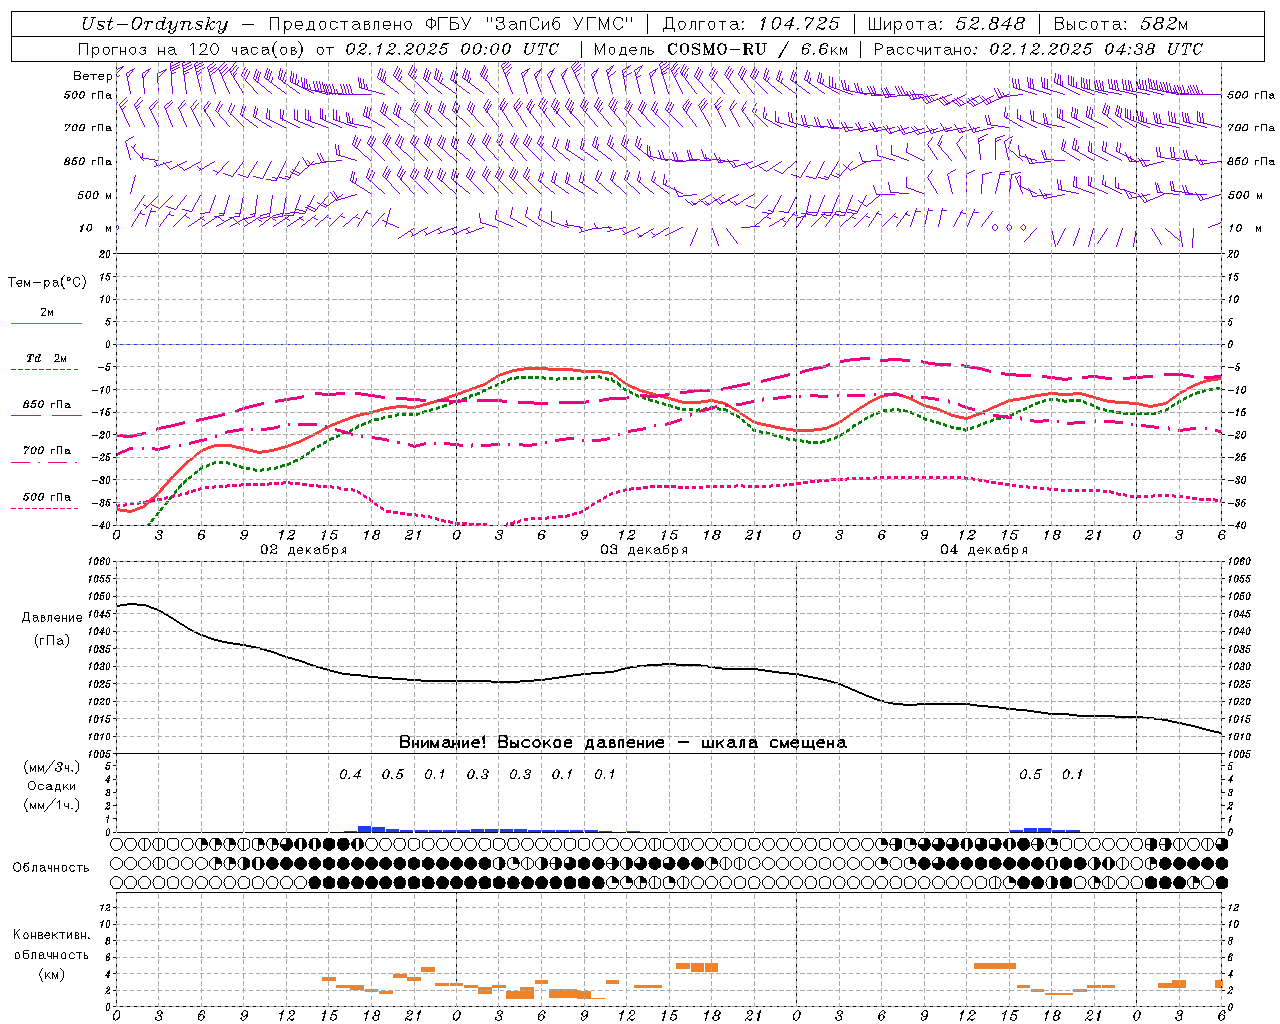Screen dimensions: 1280x1024
Task: Select the forecast line "Прогноз на 120 часа(ов)"
Action: click(193, 49)
